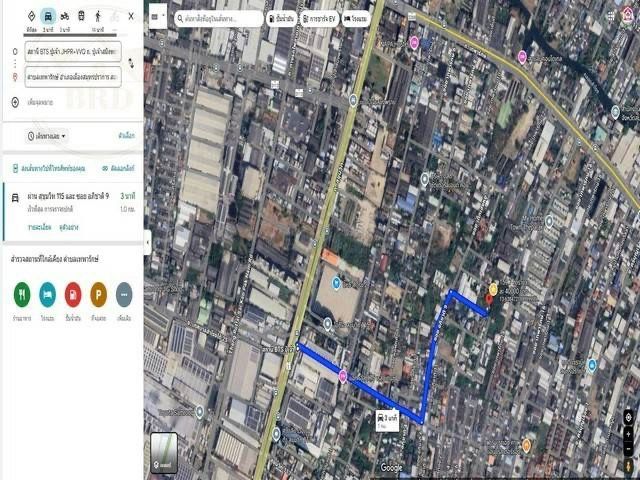The height and width of the screenshot is (480, 640).
Task: Choose the motorcycle travel mode
Action: pos(65,16)
